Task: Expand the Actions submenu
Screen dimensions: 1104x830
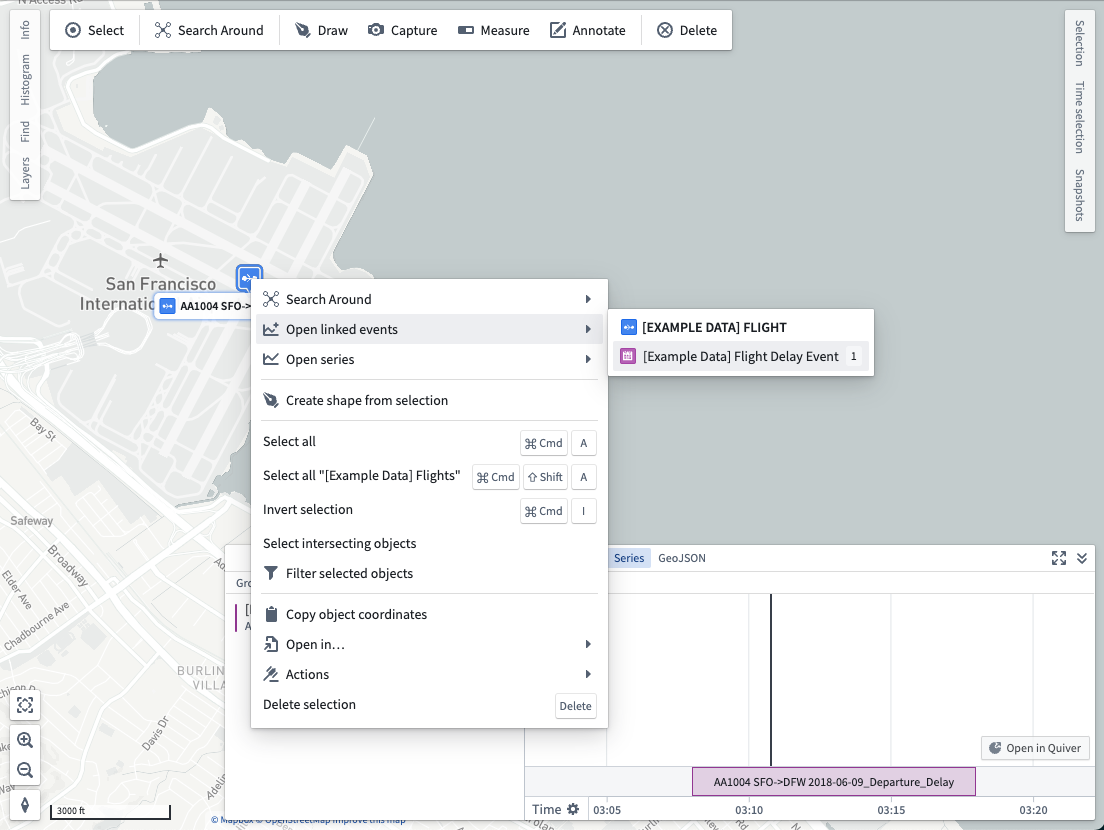Action: [x=429, y=674]
